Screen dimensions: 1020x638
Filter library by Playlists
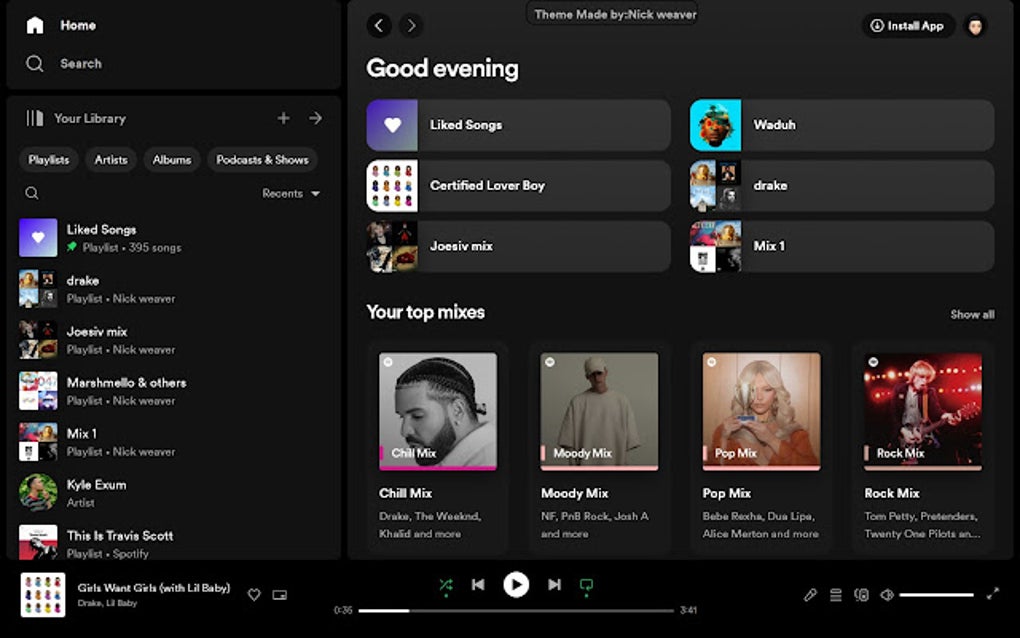(x=49, y=159)
